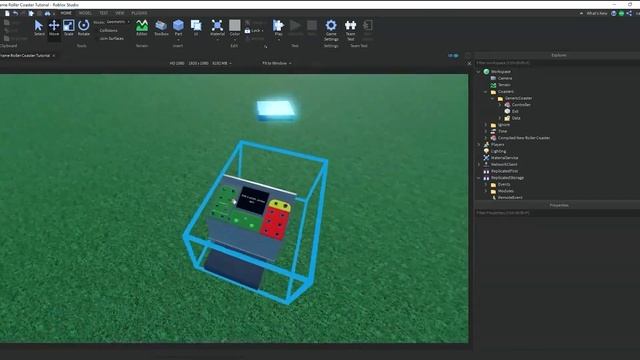Open the Part type dropdown arrow
The width and height of the screenshot is (640, 360).
point(178,40)
